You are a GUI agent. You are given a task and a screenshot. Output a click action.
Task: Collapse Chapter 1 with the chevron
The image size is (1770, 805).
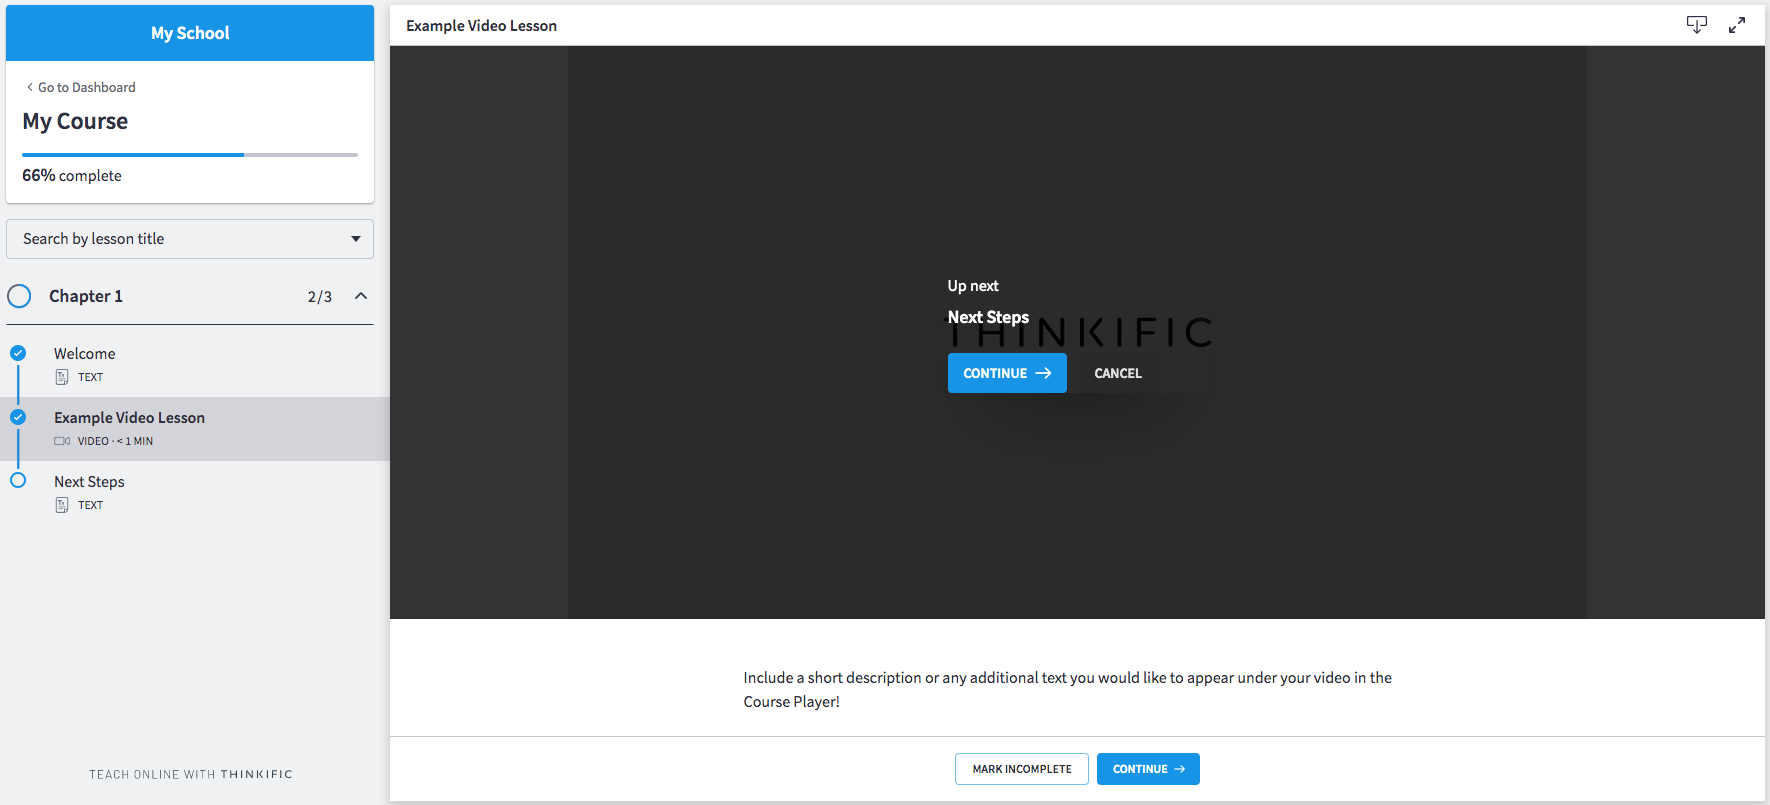click(x=361, y=296)
